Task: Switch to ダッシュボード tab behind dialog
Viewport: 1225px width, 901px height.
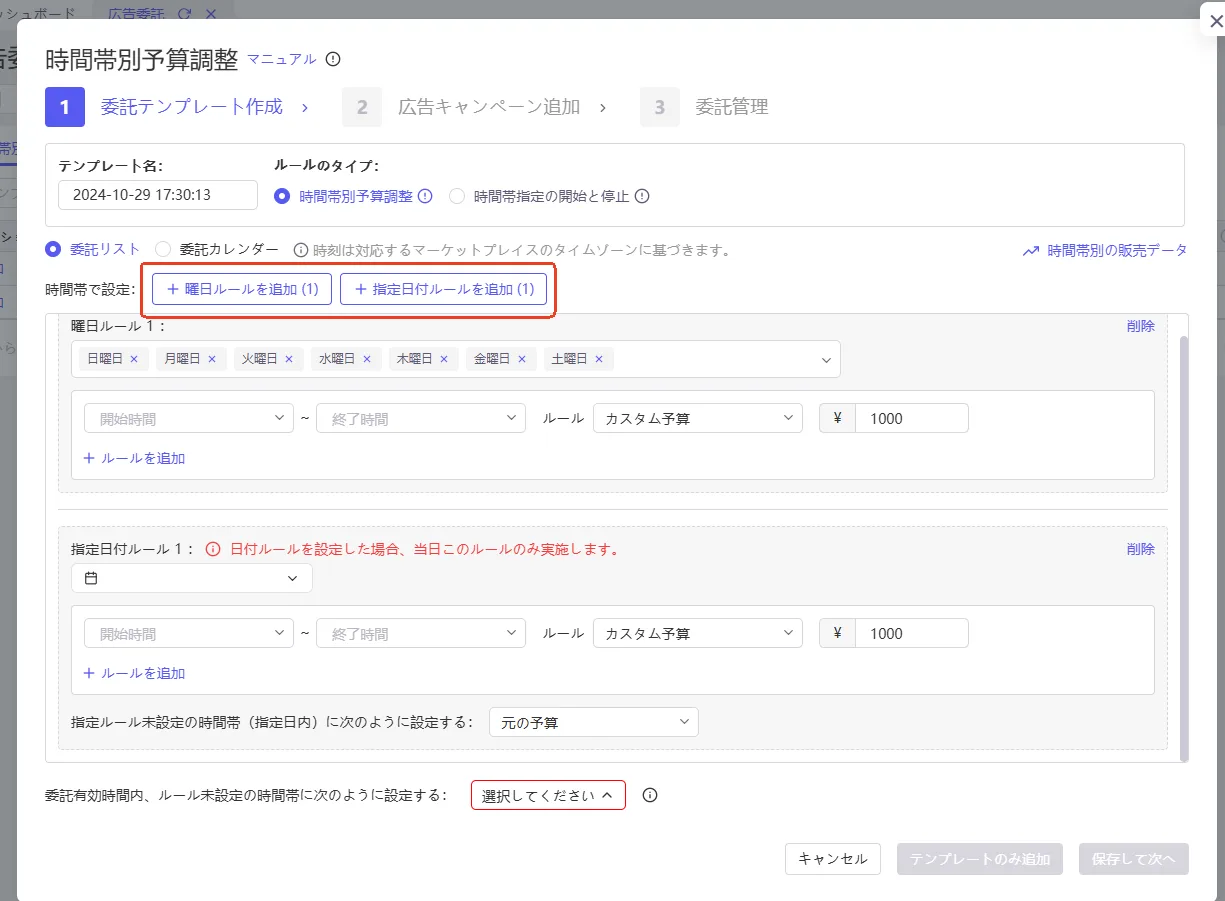Action: 38,14
